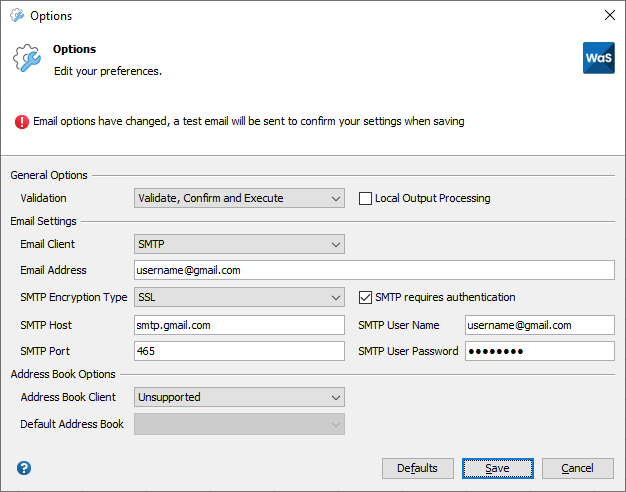Focus the SMTP Host field
The width and height of the screenshot is (626, 492).
pos(239,325)
